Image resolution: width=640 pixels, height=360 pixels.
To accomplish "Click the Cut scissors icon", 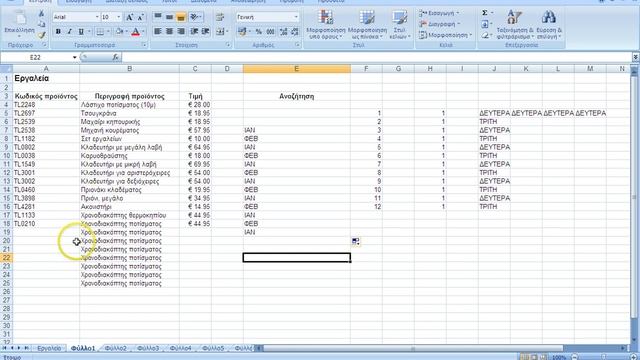I will coord(41,14).
